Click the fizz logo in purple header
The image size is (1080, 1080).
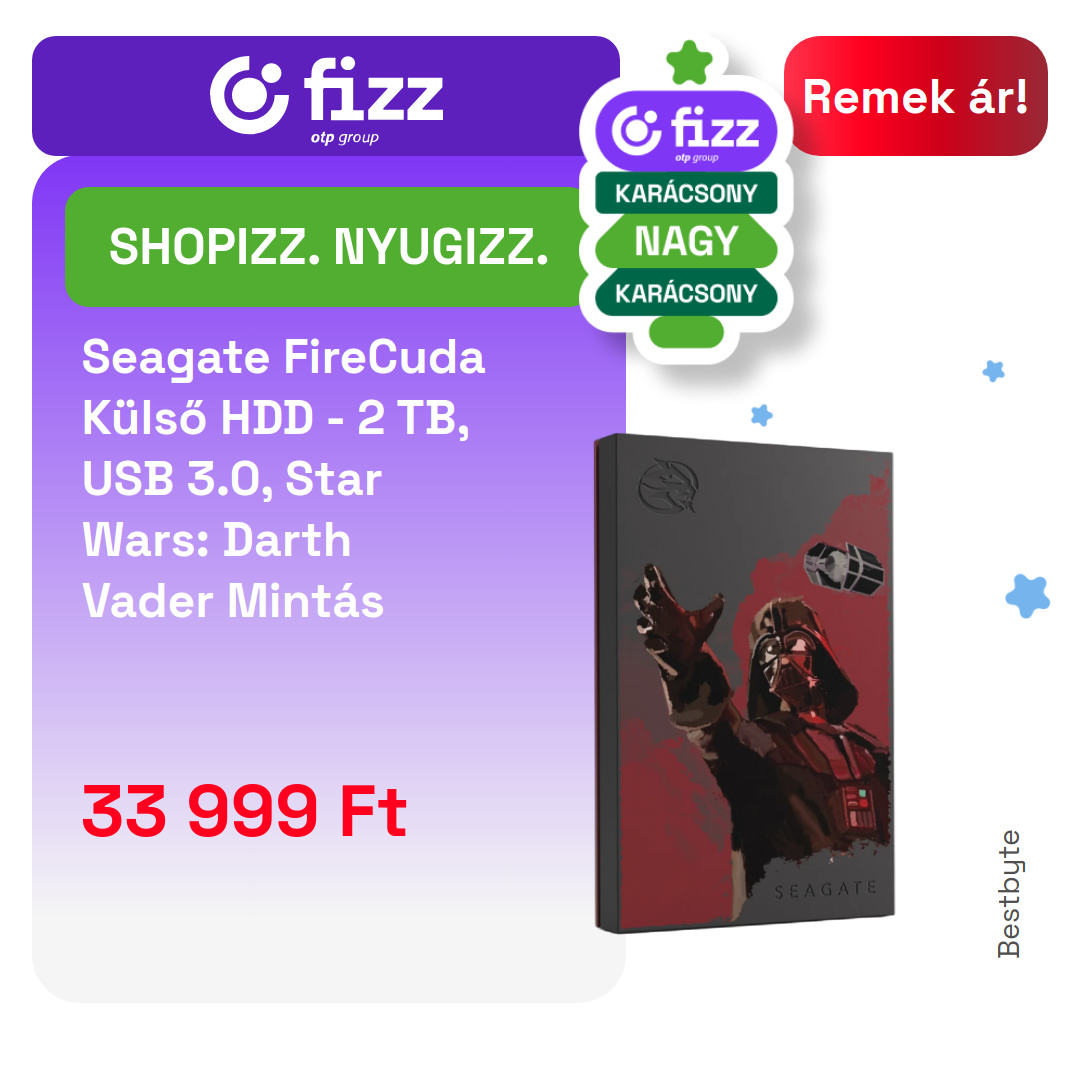coord(326,100)
